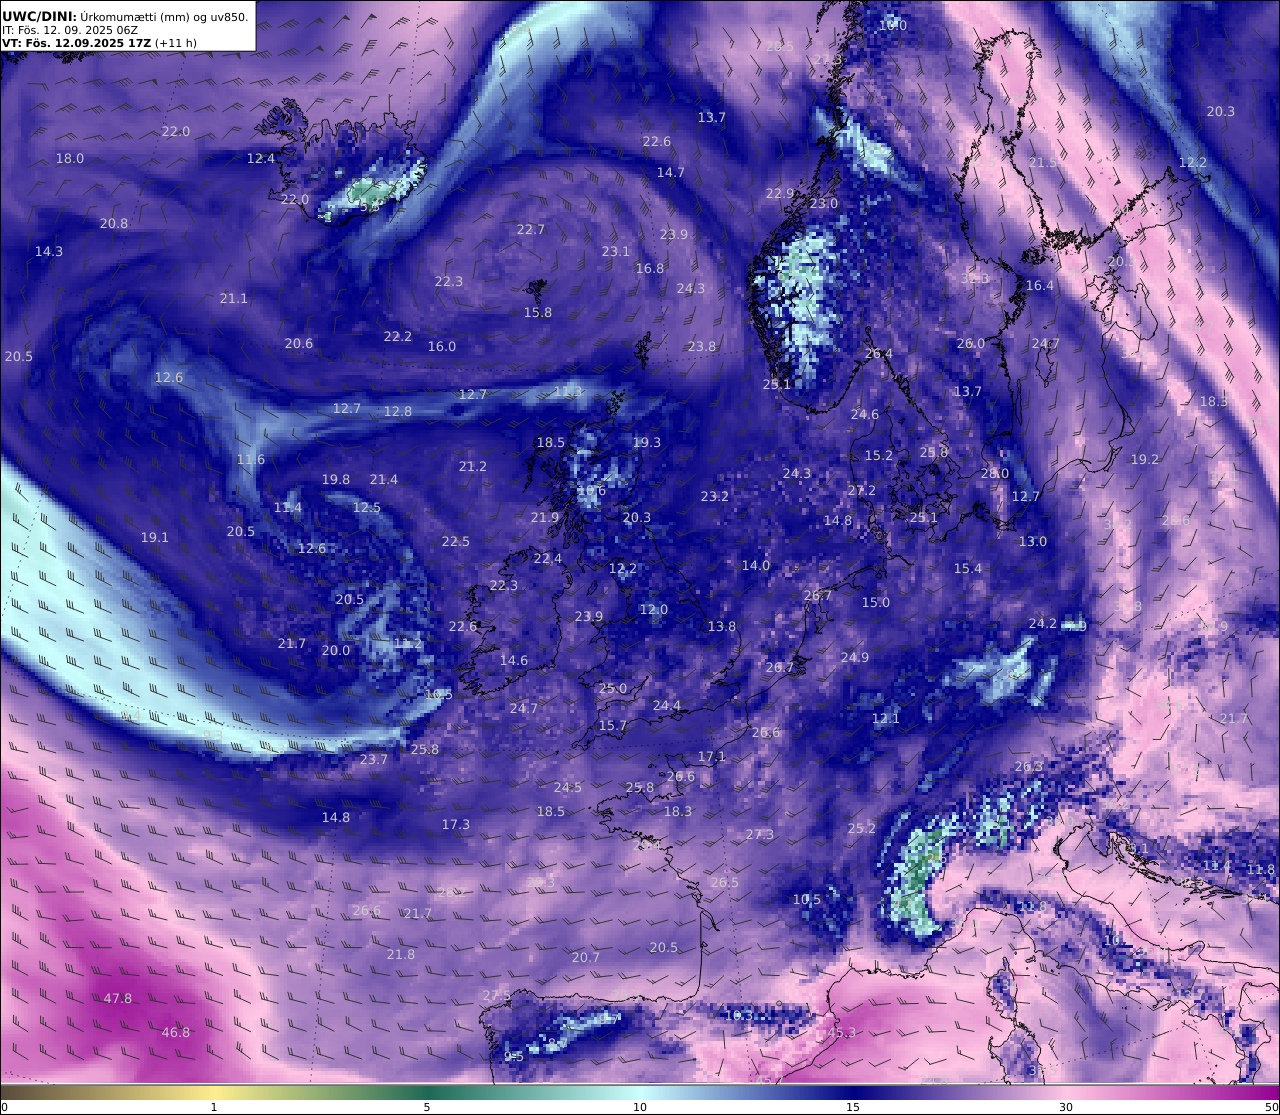The width and height of the screenshot is (1280, 1115).
Task: Select the 45.3 value near Spain's coast
Action: [842, 1033]
